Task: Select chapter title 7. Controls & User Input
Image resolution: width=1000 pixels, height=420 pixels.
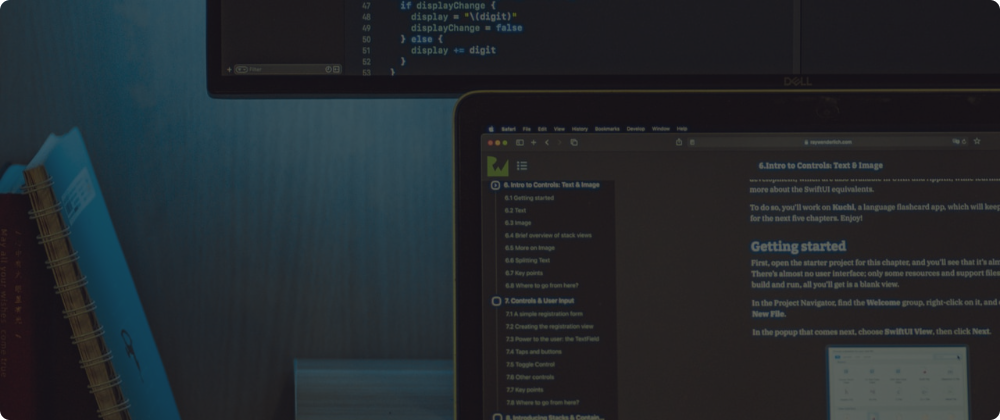Action: coord(540,301)
